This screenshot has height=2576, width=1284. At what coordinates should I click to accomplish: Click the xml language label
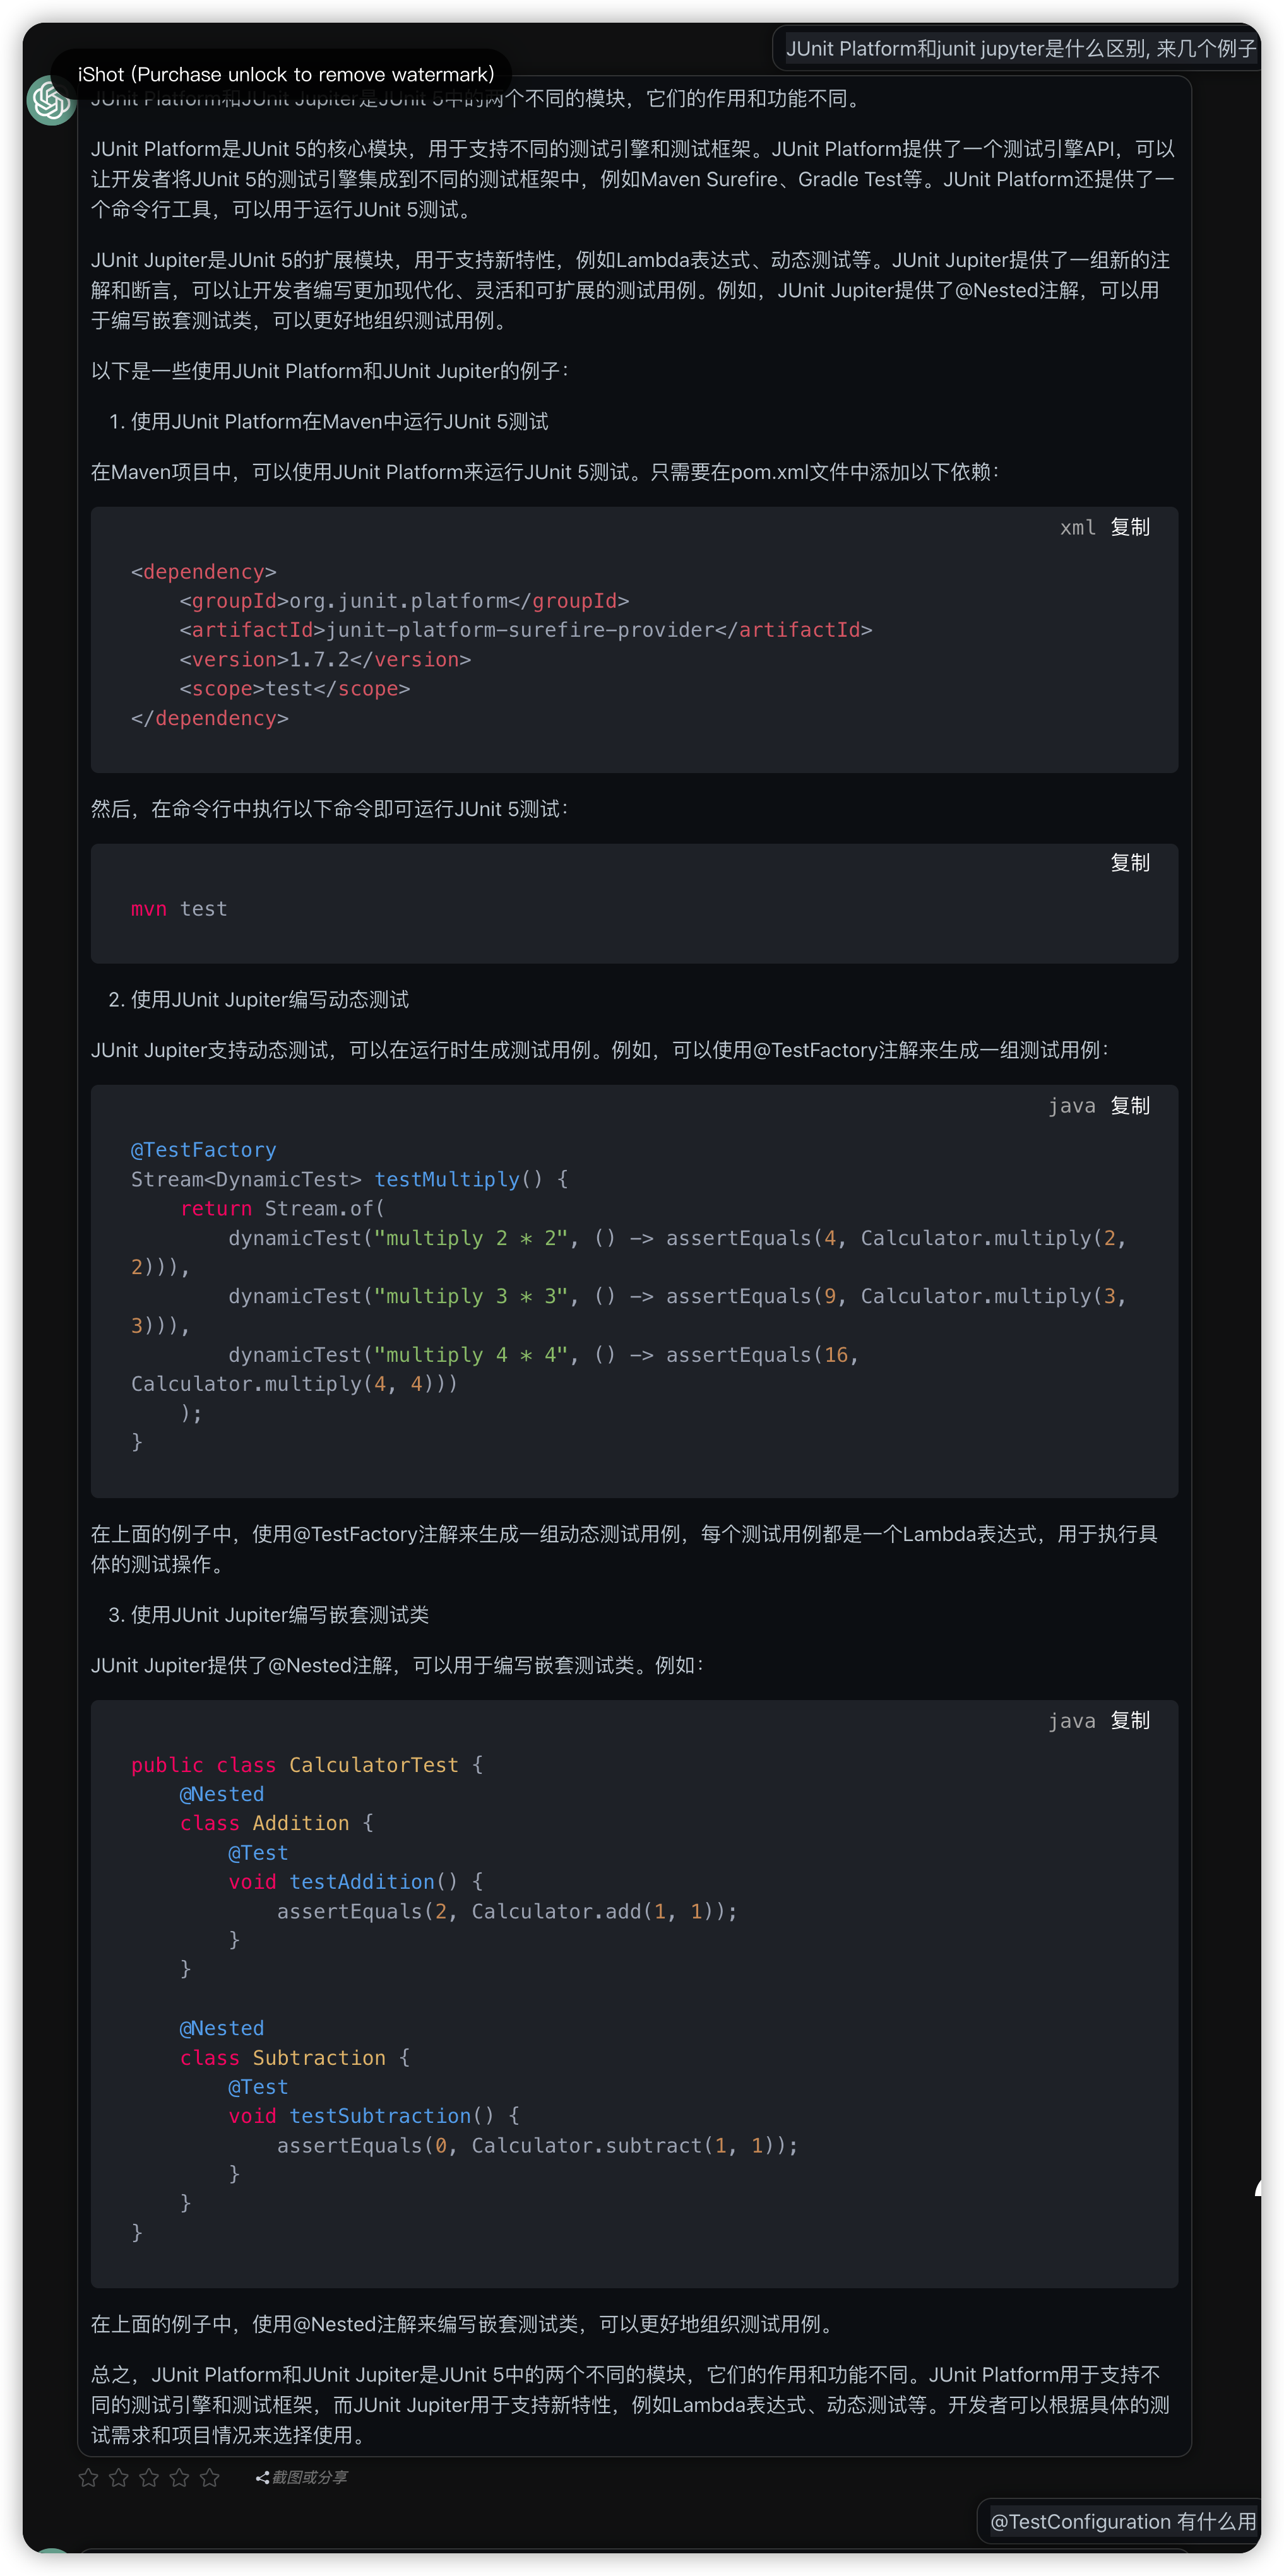click(1077, 528)
